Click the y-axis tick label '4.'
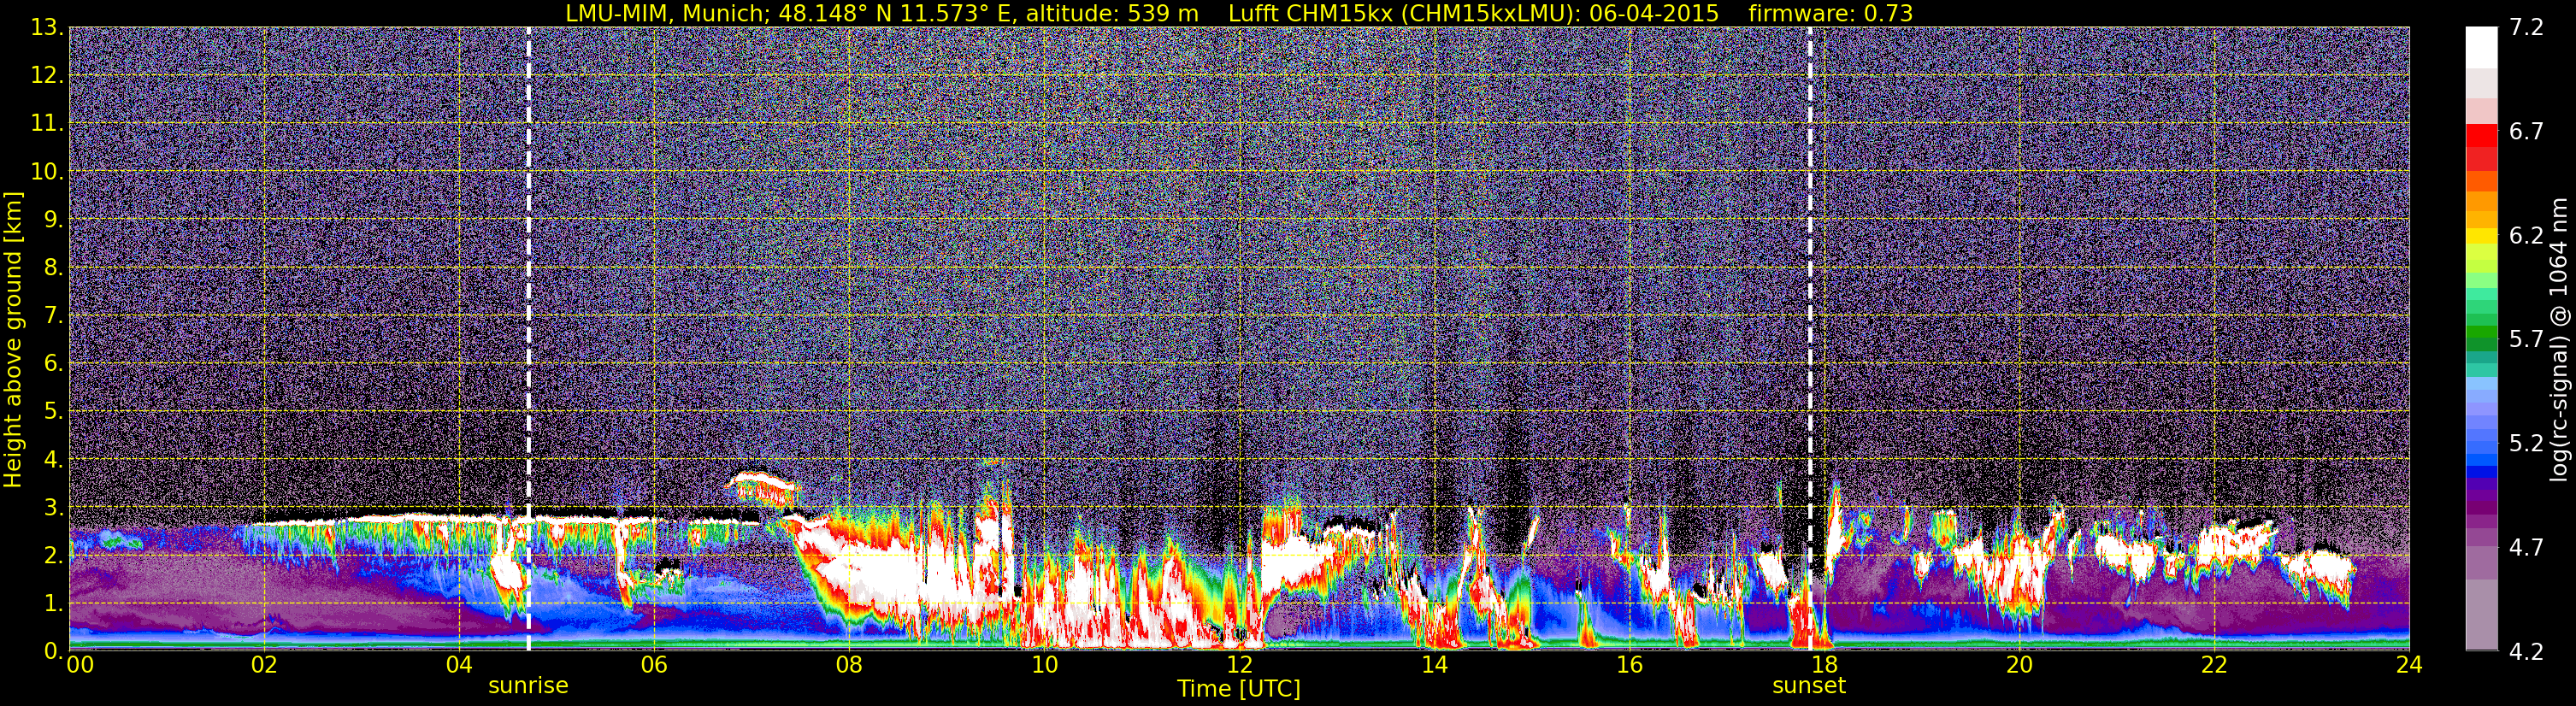The image size is (2576, 706). (53, 460)
